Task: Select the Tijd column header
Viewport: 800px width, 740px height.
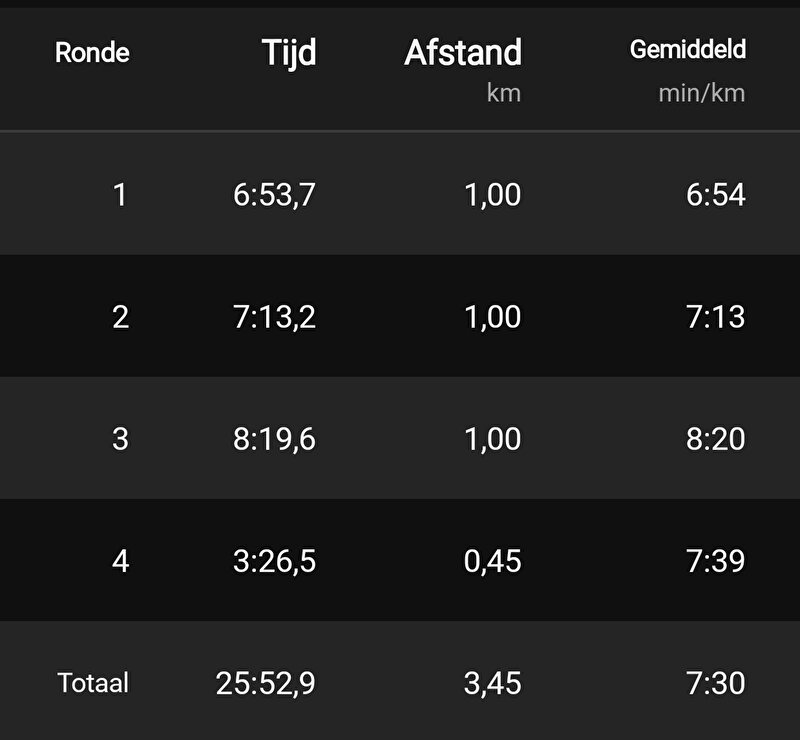Action: [289, 54]
